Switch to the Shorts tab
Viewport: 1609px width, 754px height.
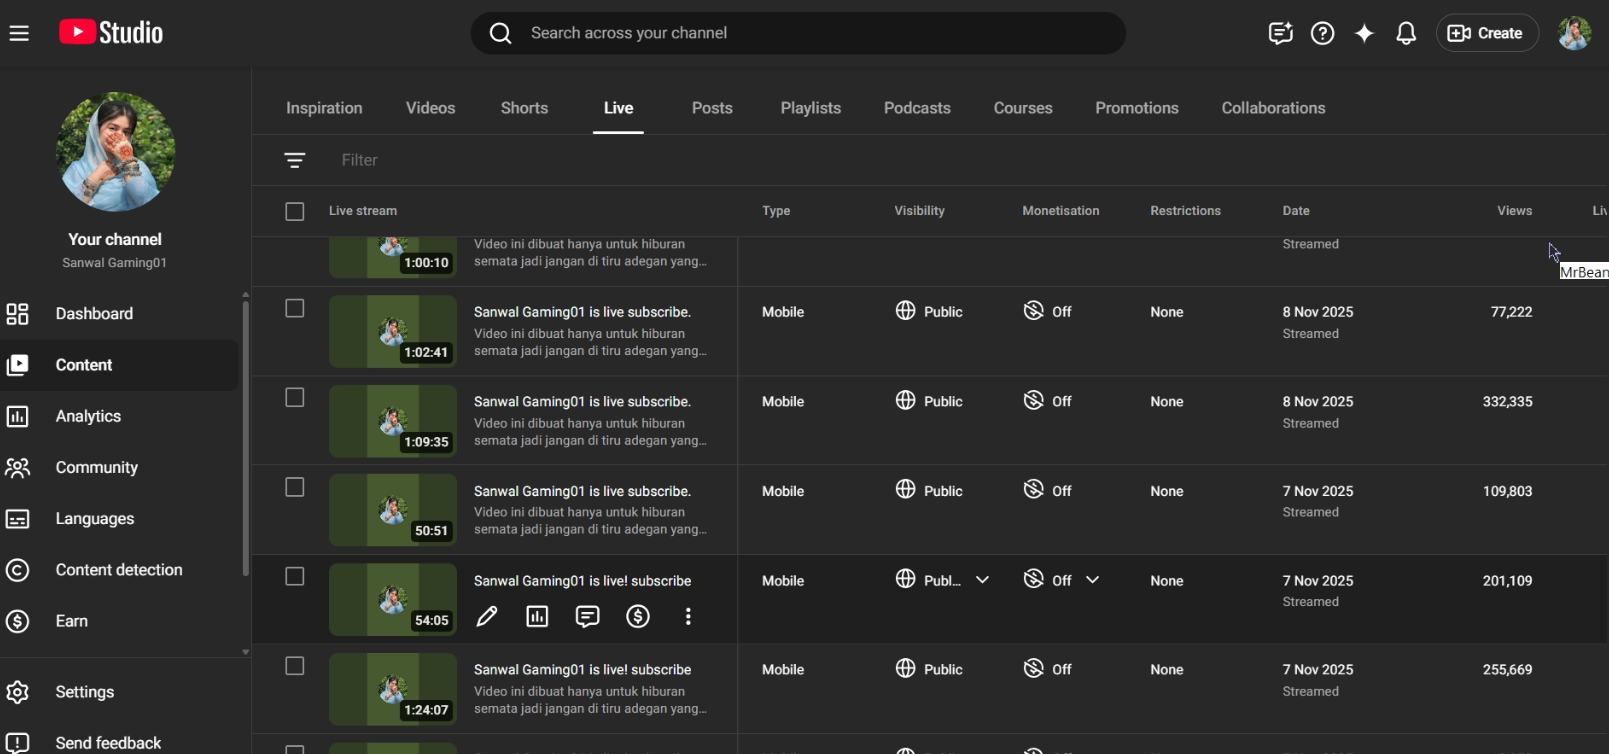coord(524,108)
